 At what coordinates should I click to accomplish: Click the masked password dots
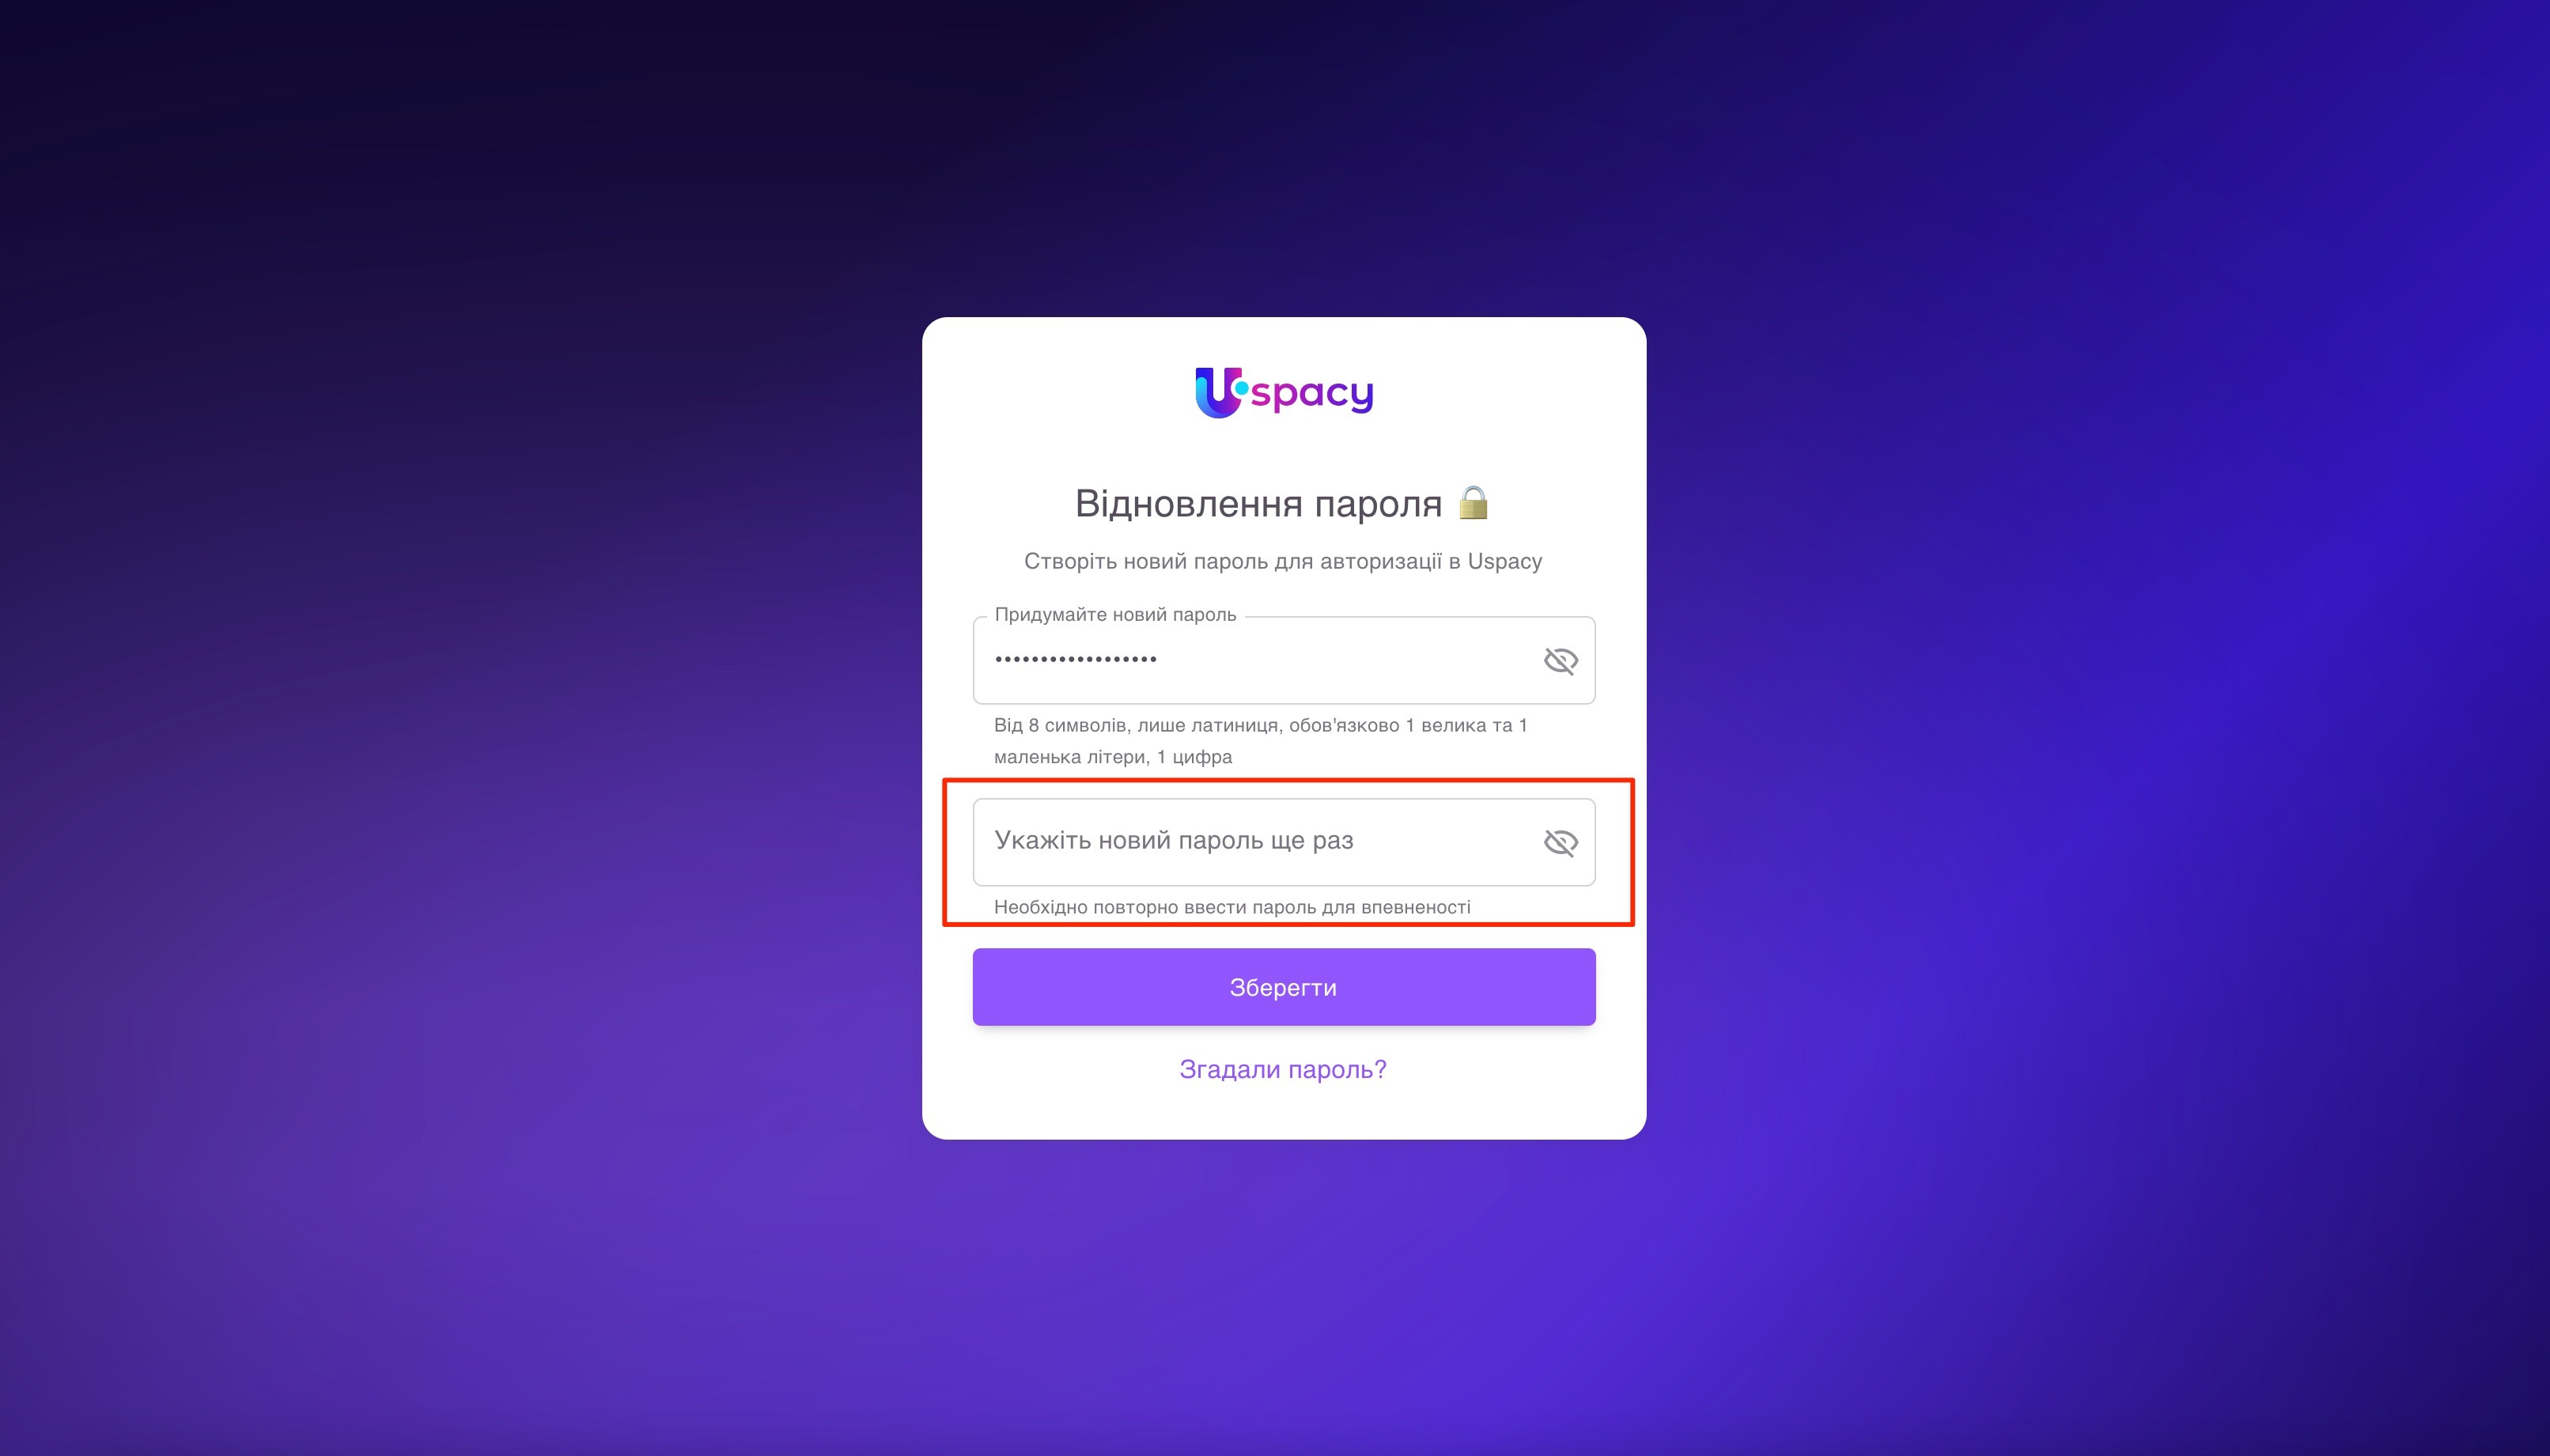[1076, 659]
